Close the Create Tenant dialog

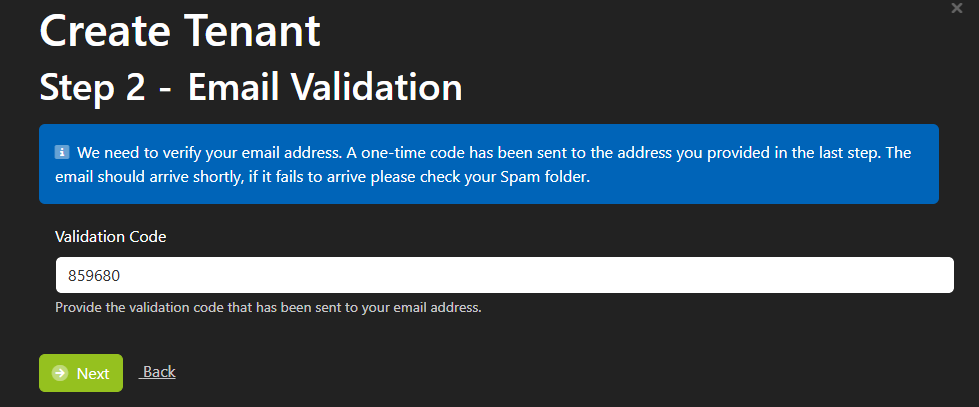[956, 8]
